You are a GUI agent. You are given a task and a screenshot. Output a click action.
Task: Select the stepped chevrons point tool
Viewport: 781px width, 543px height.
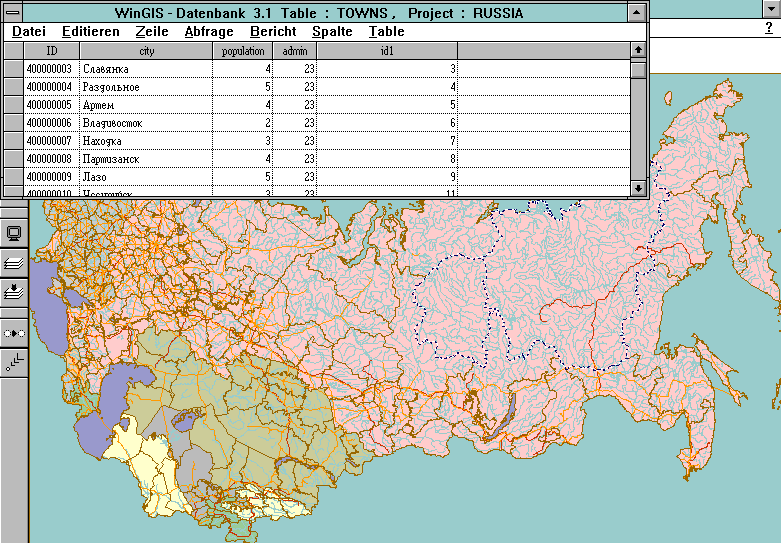[13, 362]
